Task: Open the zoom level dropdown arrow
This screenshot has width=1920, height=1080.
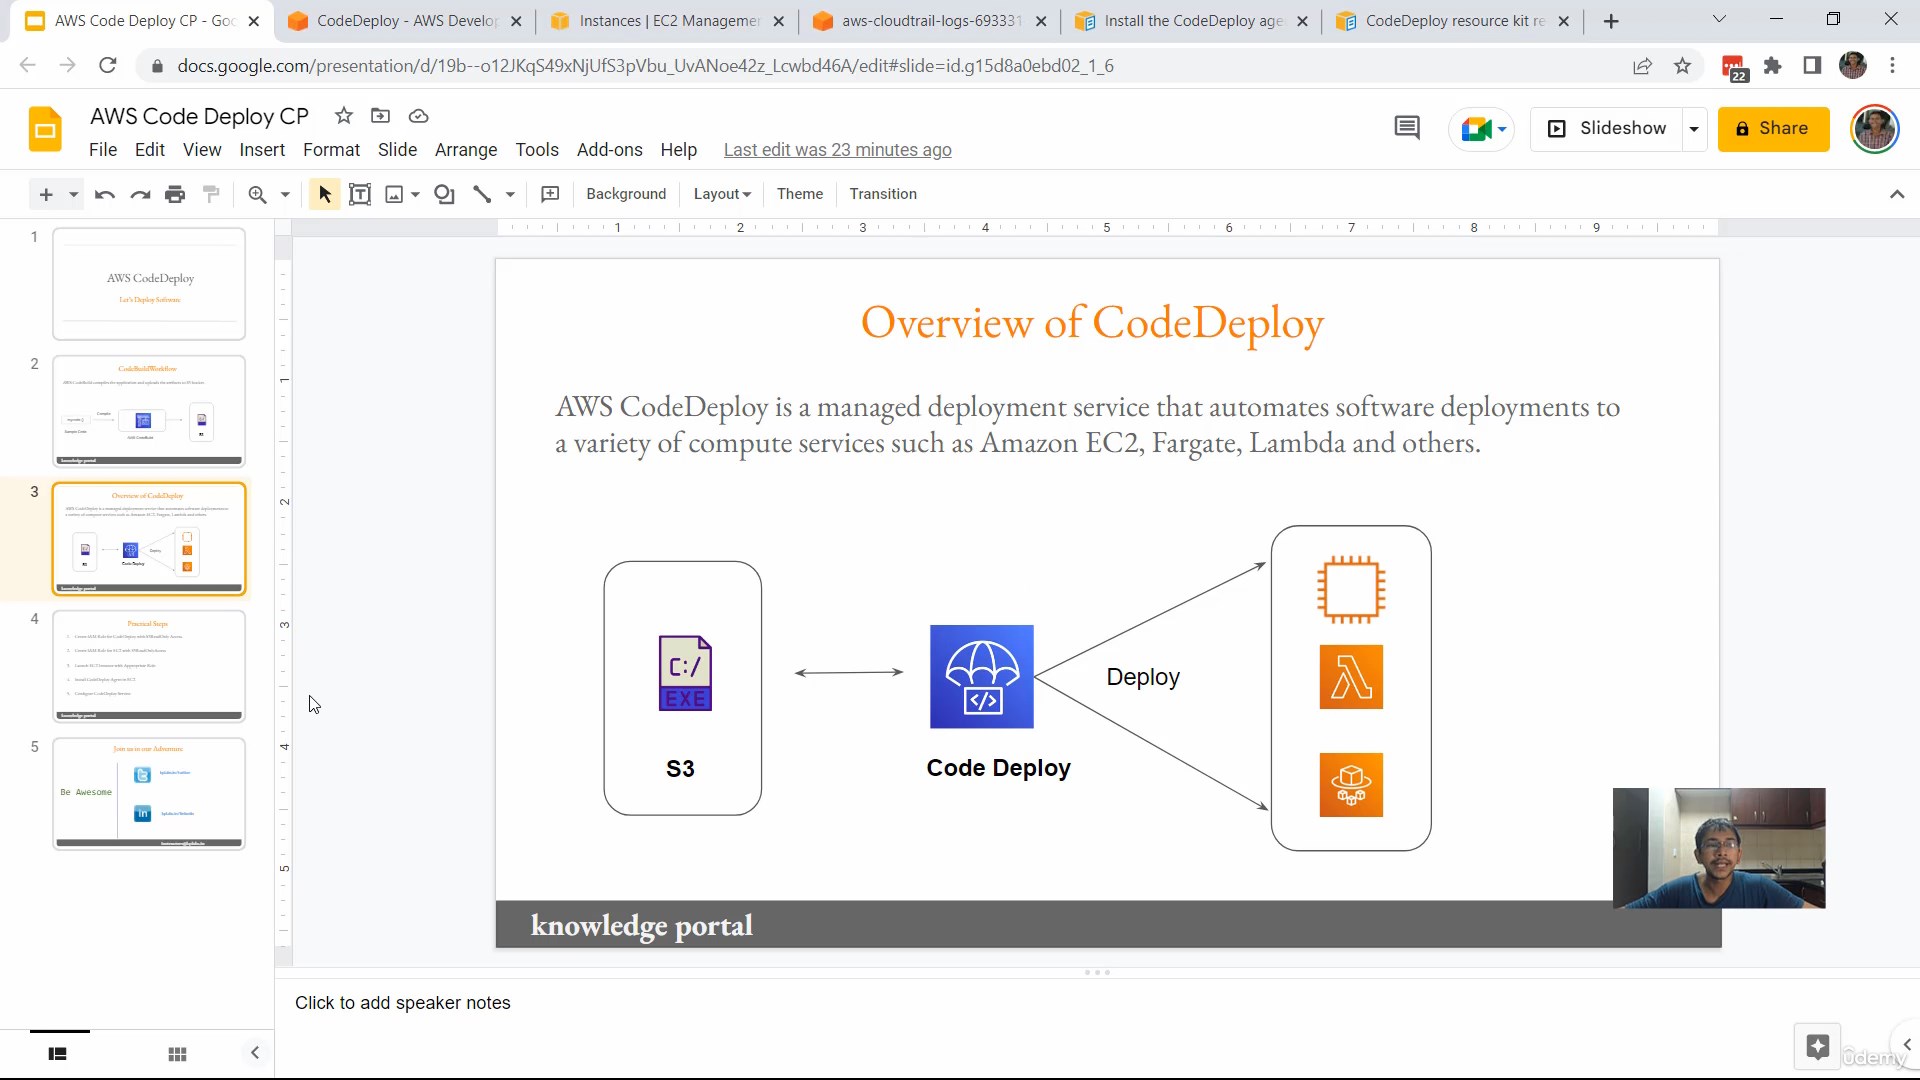Action: tap(285, 194)
